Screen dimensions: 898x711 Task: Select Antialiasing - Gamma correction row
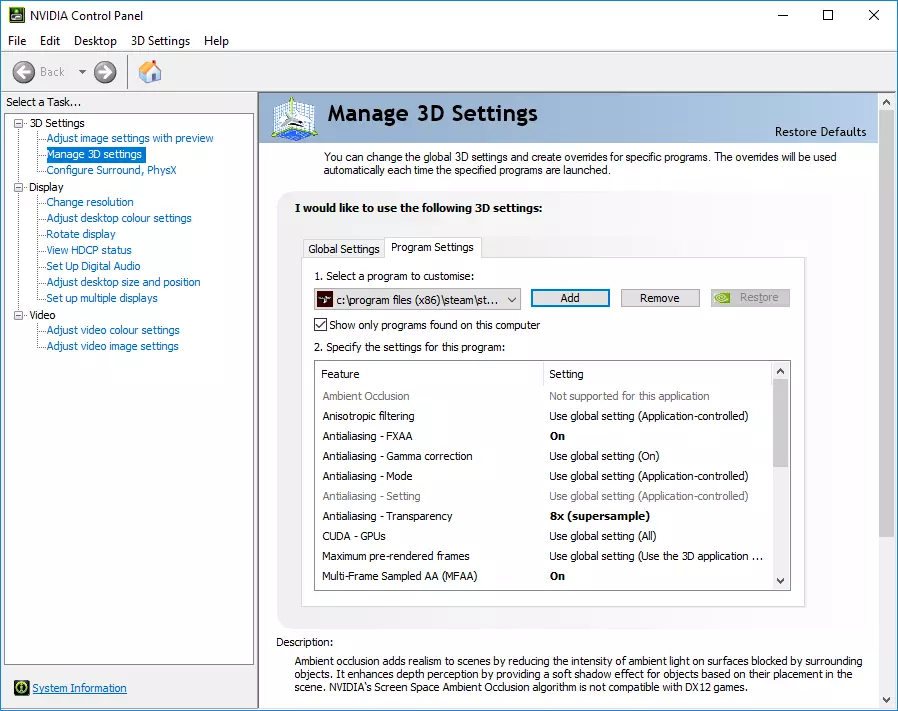click(x=543, y=456)
